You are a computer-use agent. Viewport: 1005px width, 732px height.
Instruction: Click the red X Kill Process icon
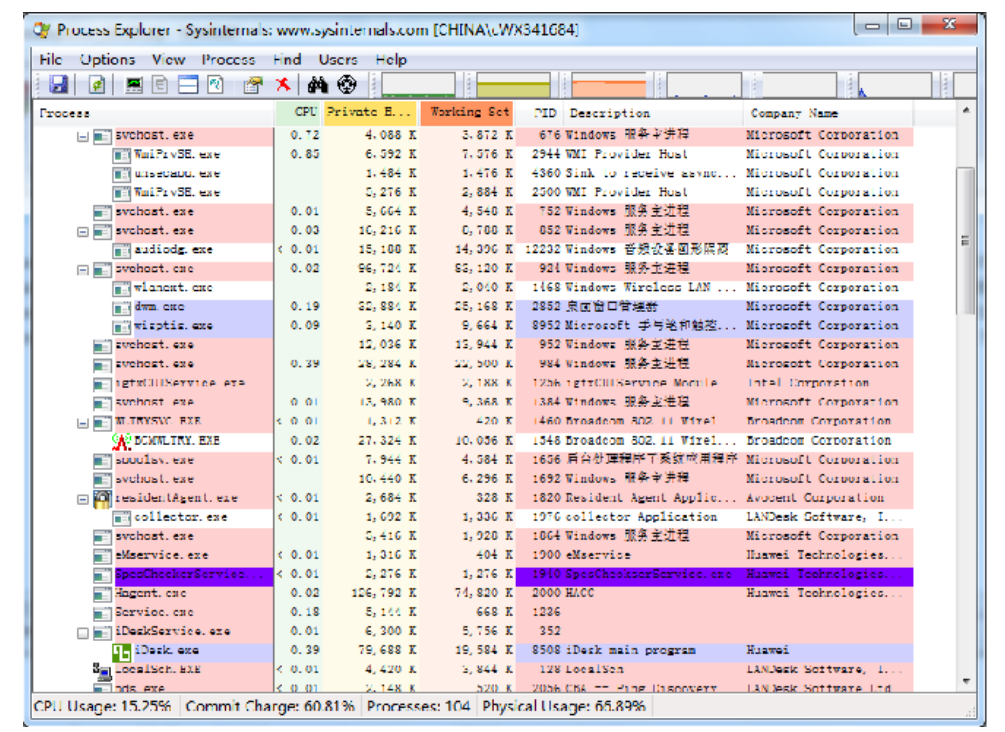click(x=283, y=85)
